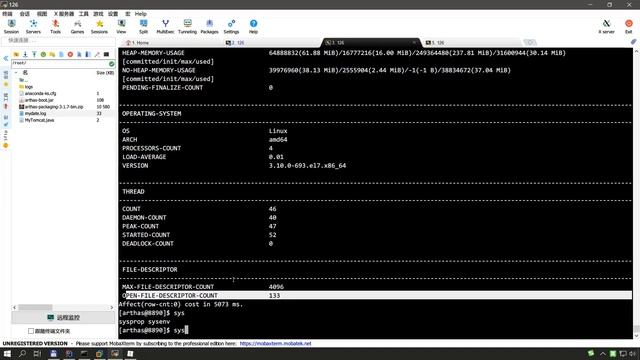Image resolution: width=640 pixels, height=360 pixels.
Task: Open new tab button after last tab
Action: click(x=529, y=42)
